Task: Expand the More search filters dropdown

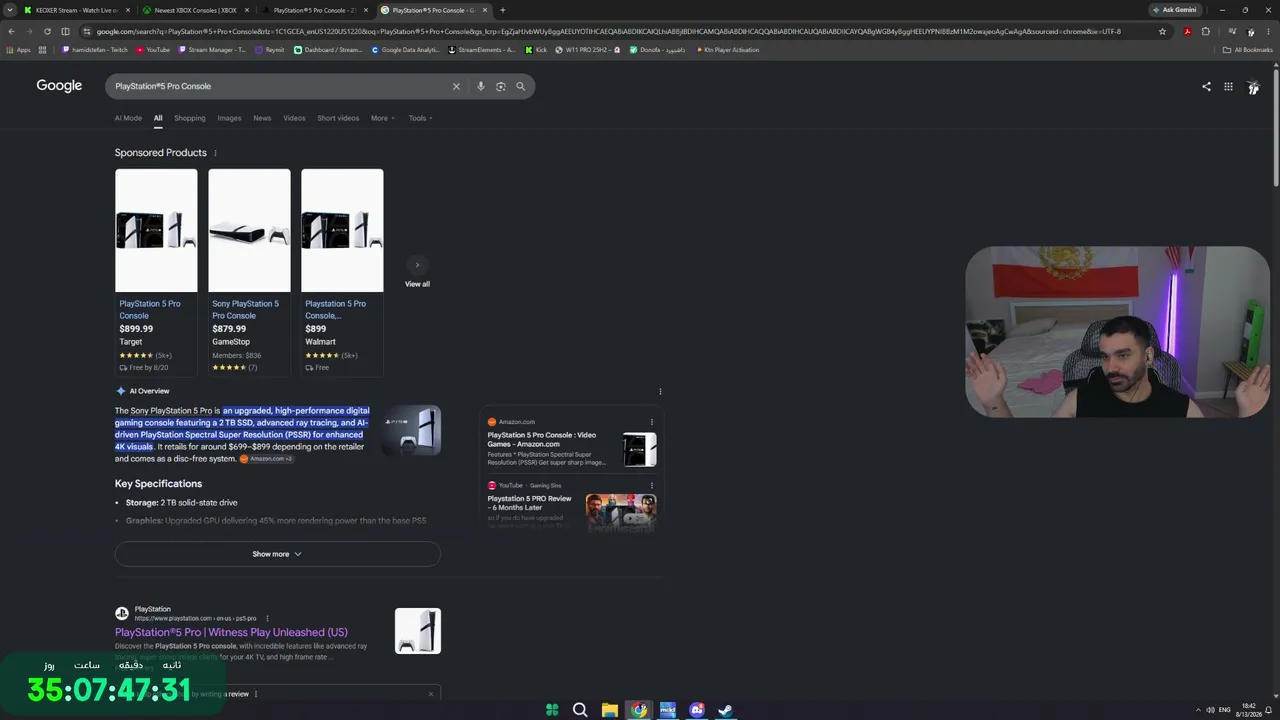Action: pos(383,118)
